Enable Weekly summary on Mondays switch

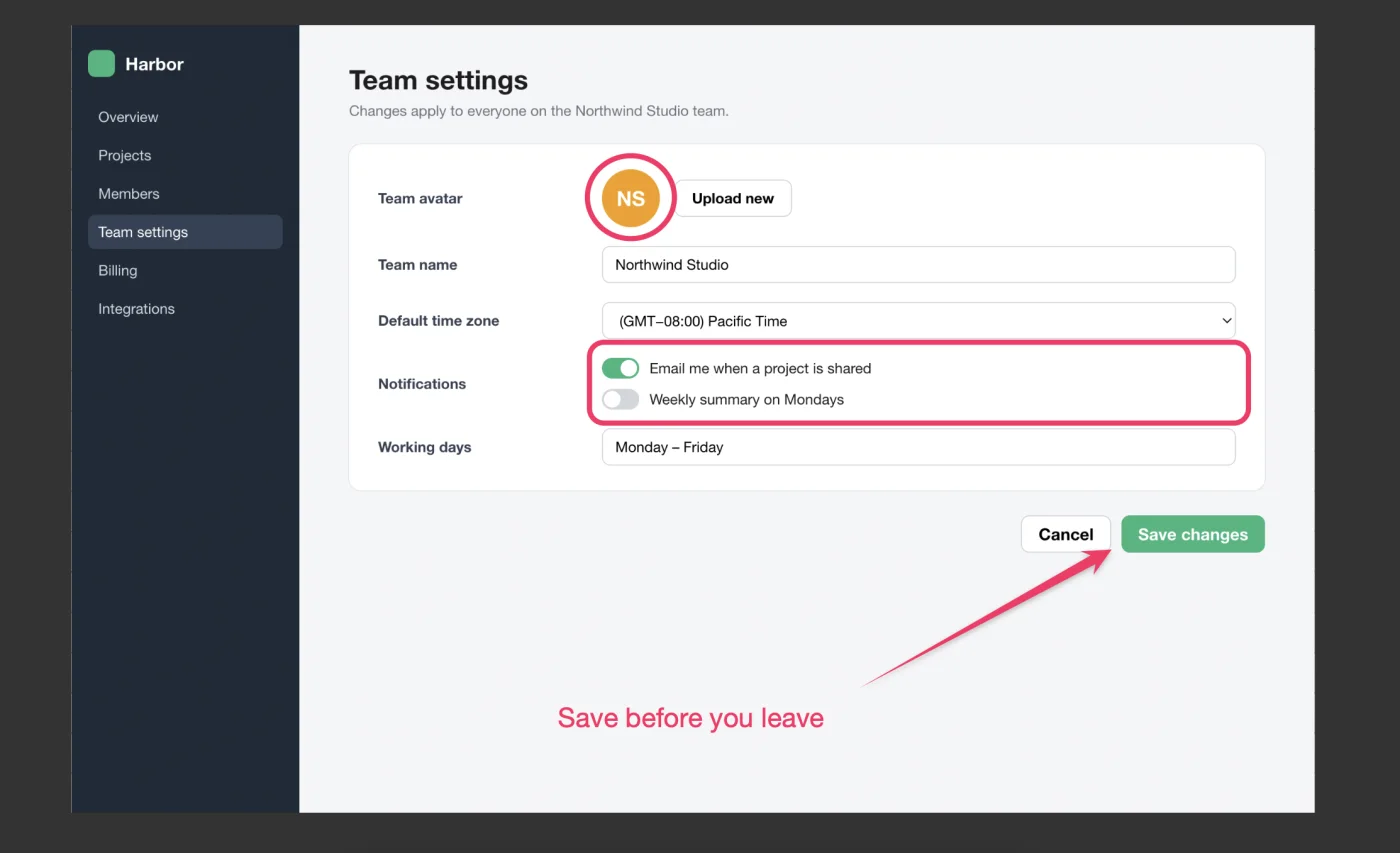pos(620,399)
